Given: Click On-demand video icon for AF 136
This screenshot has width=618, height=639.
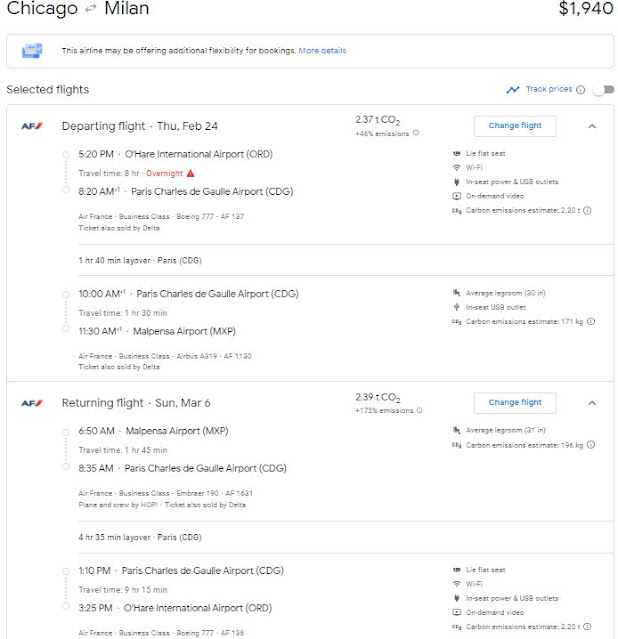Looking at the screenshot, I should (x=457, y=613).
